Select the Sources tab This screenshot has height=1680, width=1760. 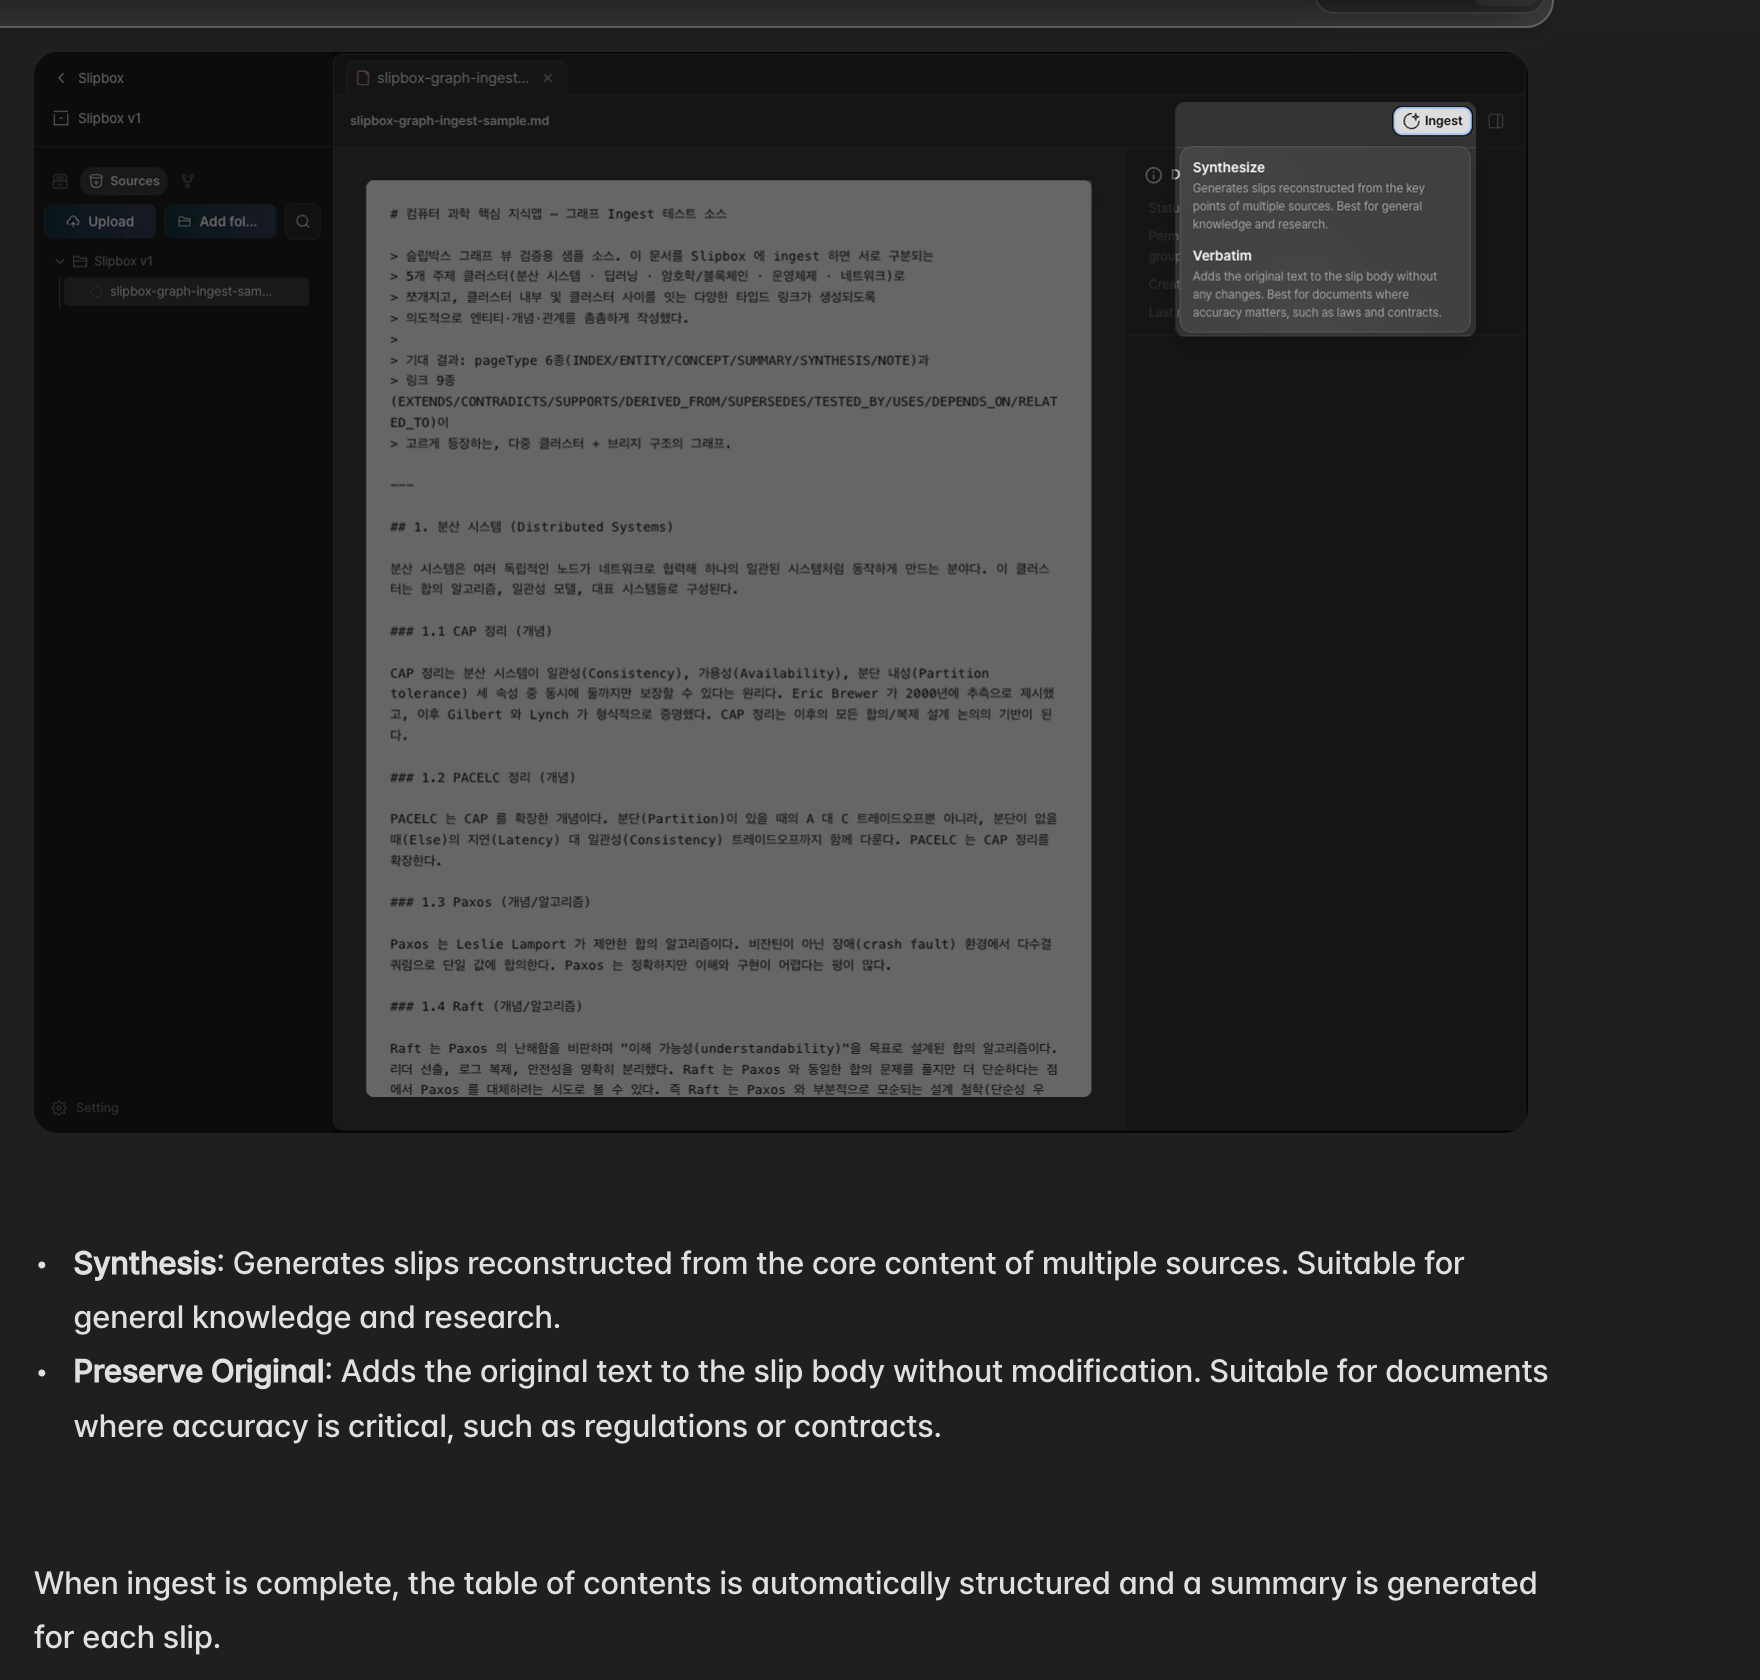coord(124,181)
